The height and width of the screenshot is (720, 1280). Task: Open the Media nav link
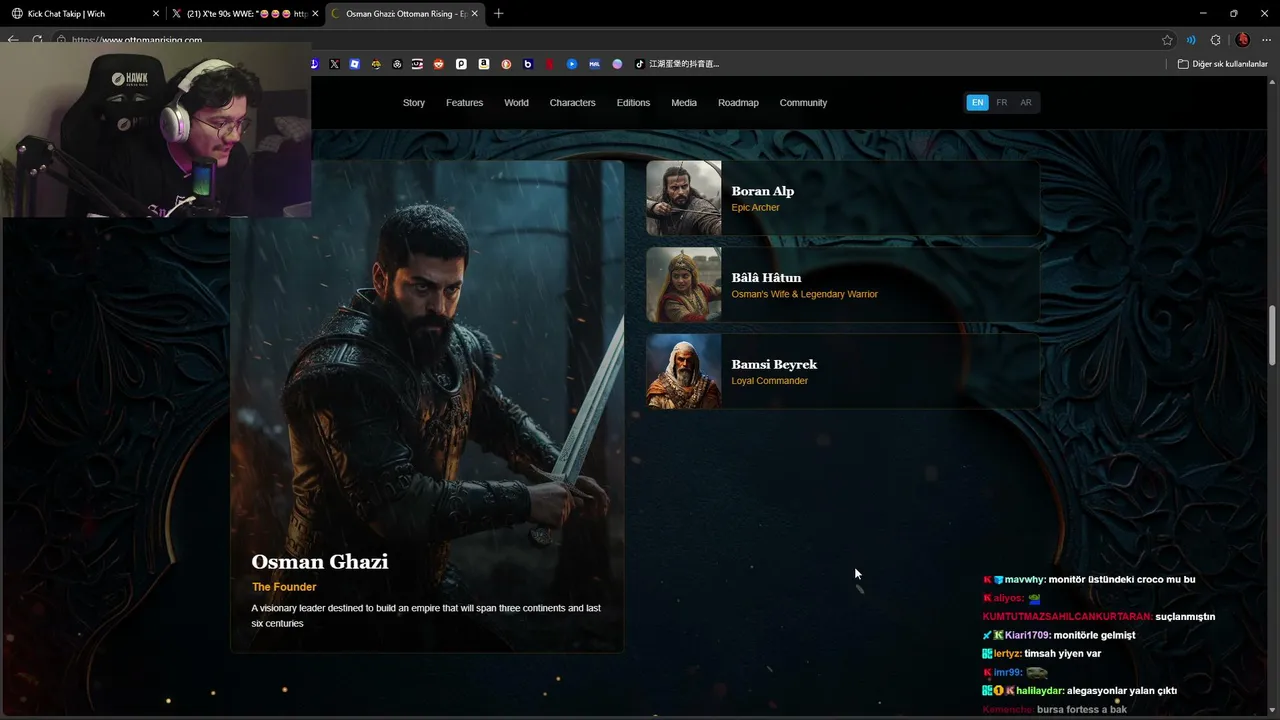(684, 103)
